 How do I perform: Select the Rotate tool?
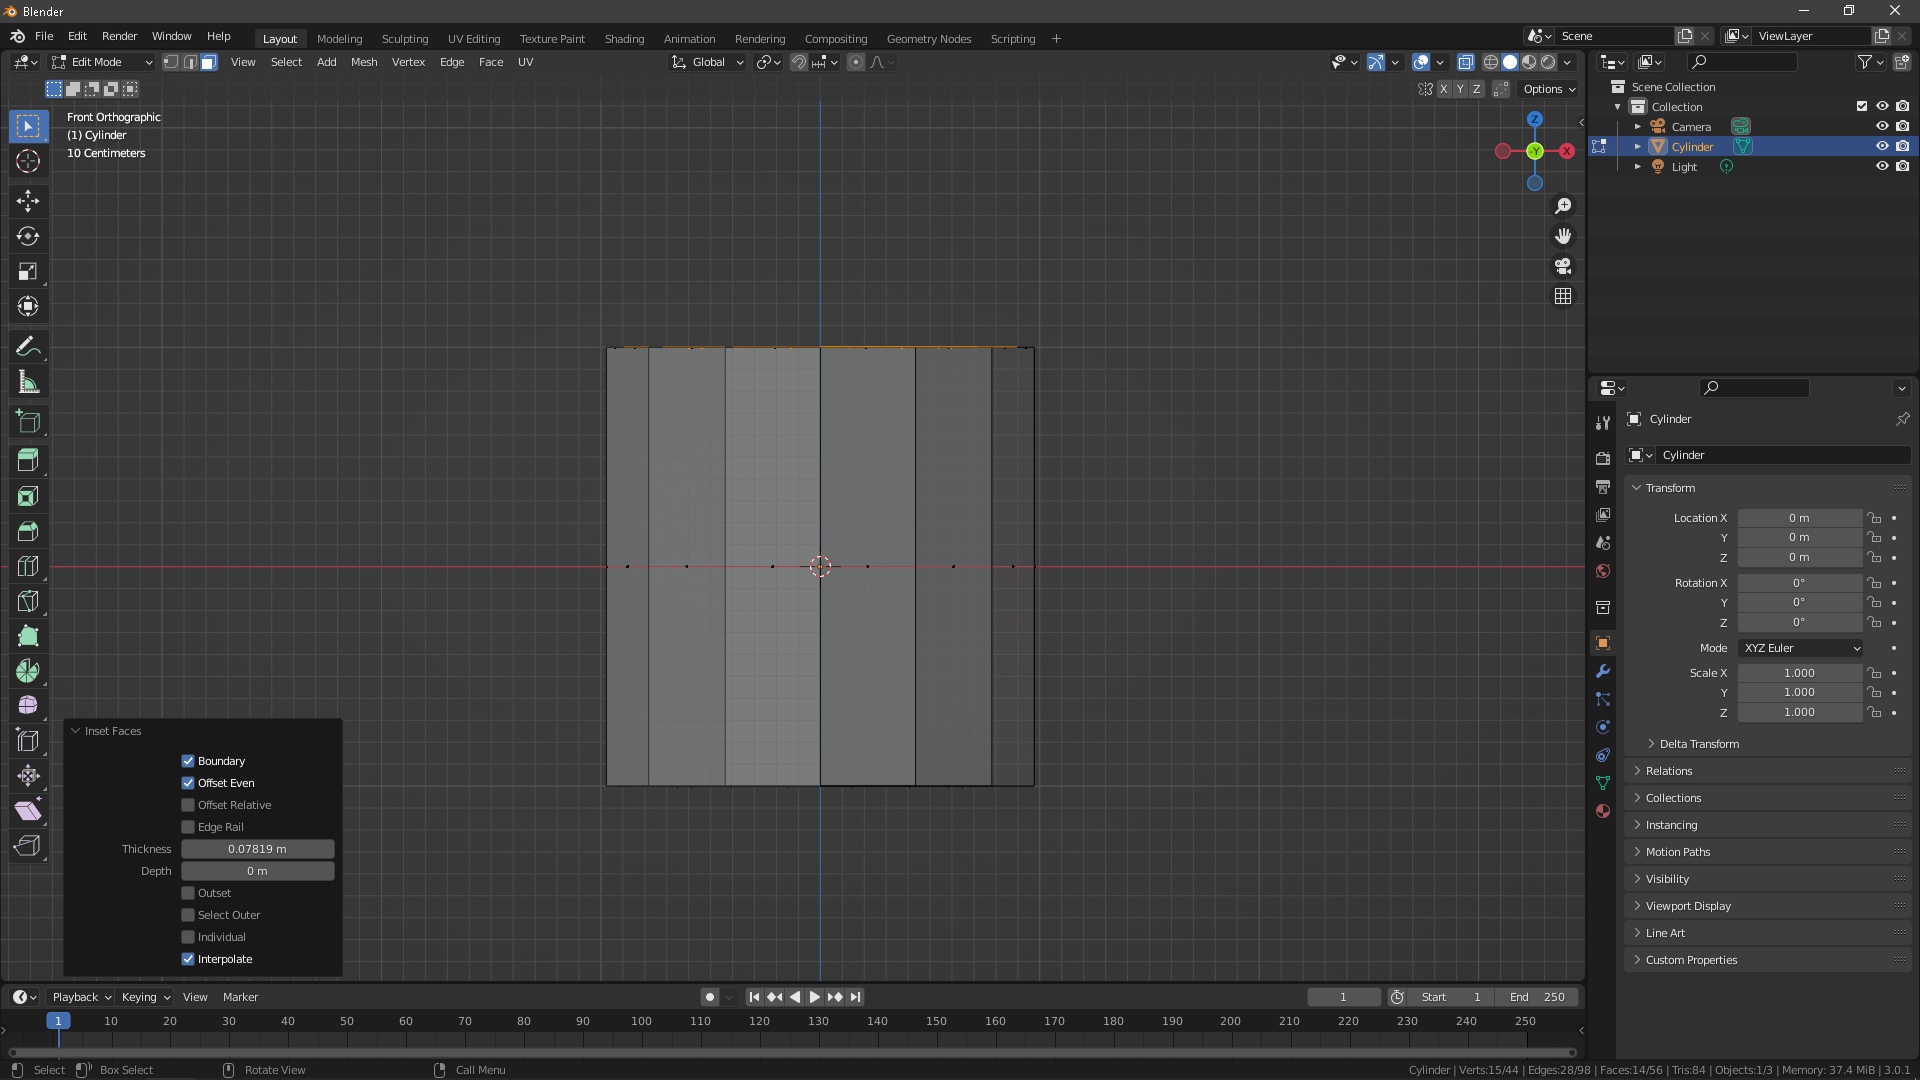pos(28,236)
